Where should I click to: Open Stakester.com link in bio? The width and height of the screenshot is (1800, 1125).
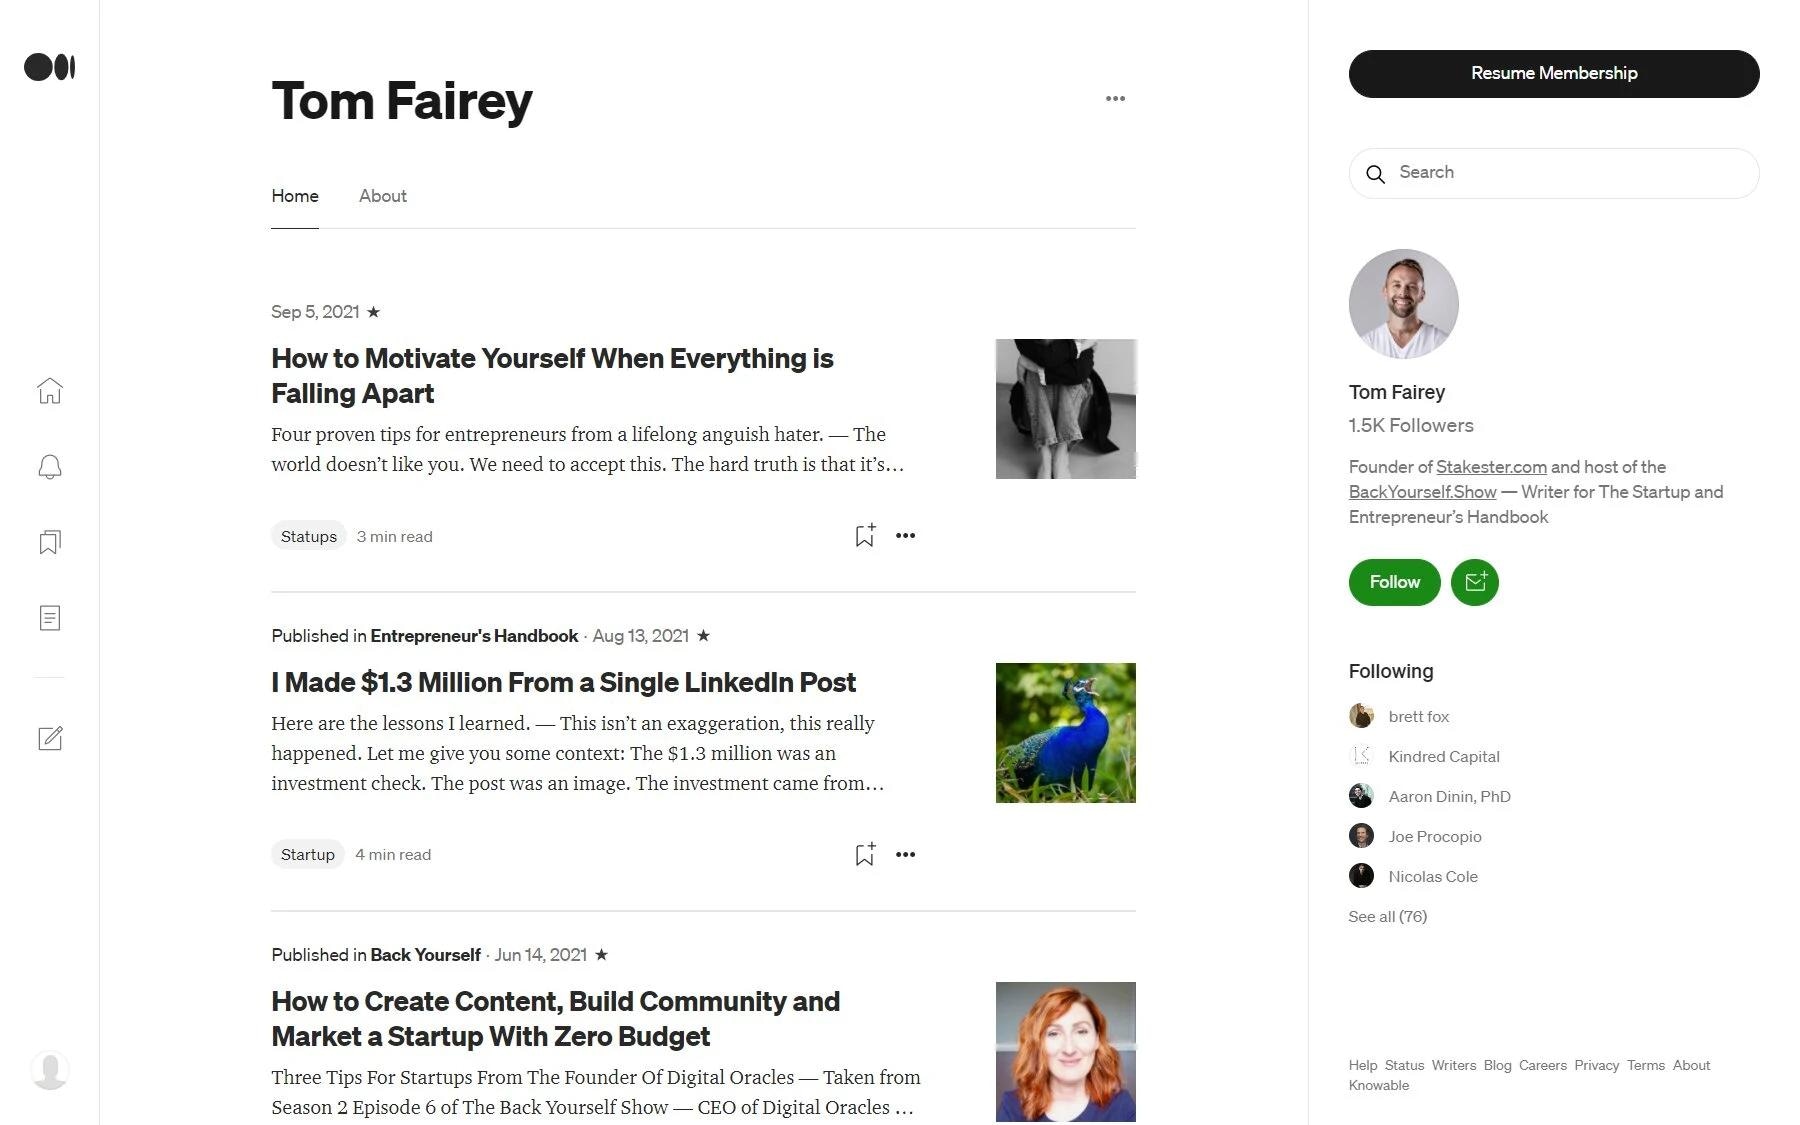click(x=1491, y=467)
